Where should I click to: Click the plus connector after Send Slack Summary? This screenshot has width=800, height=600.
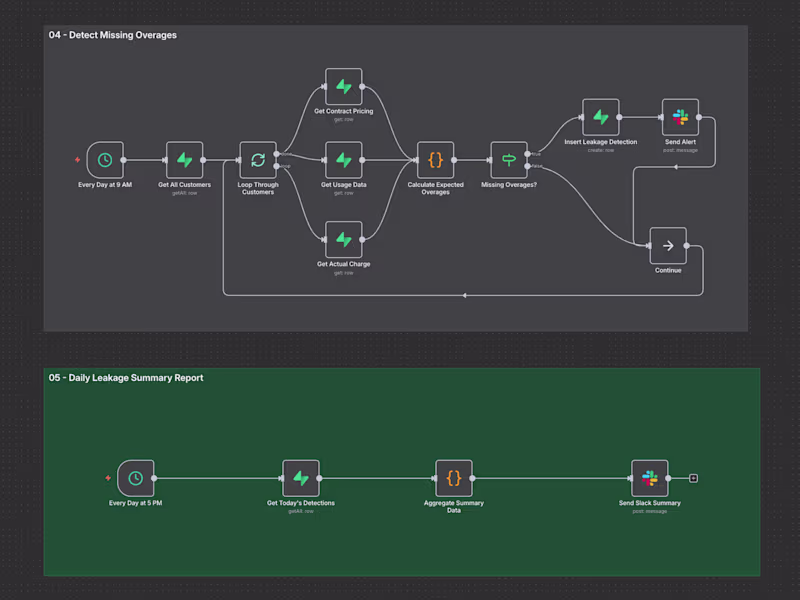click(694, 478)
